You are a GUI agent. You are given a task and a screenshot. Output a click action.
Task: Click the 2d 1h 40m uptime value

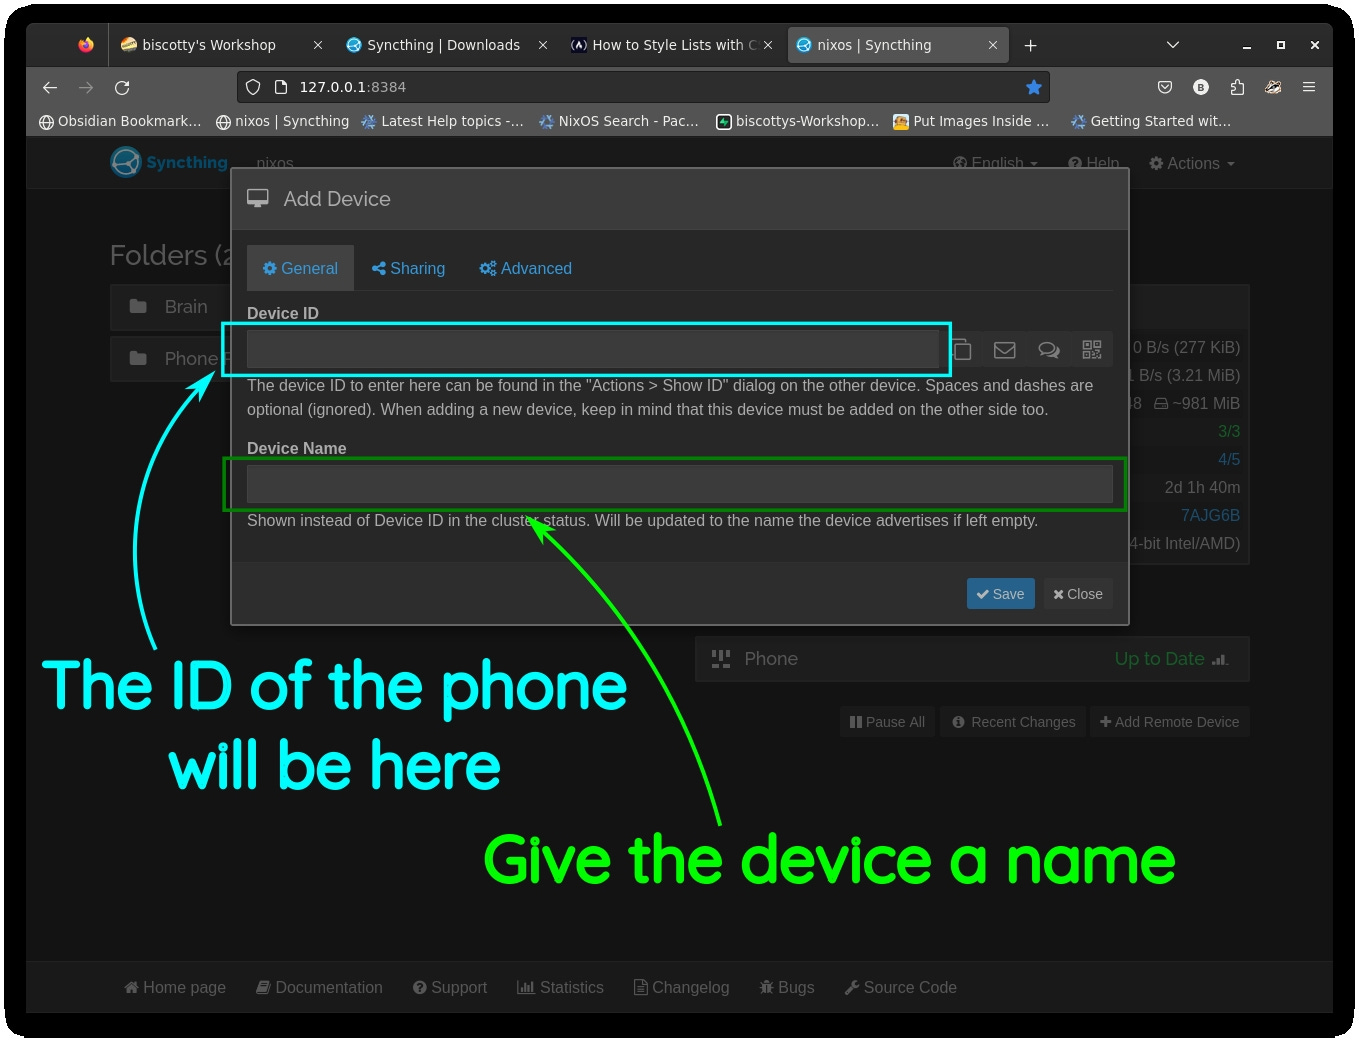1202,487
